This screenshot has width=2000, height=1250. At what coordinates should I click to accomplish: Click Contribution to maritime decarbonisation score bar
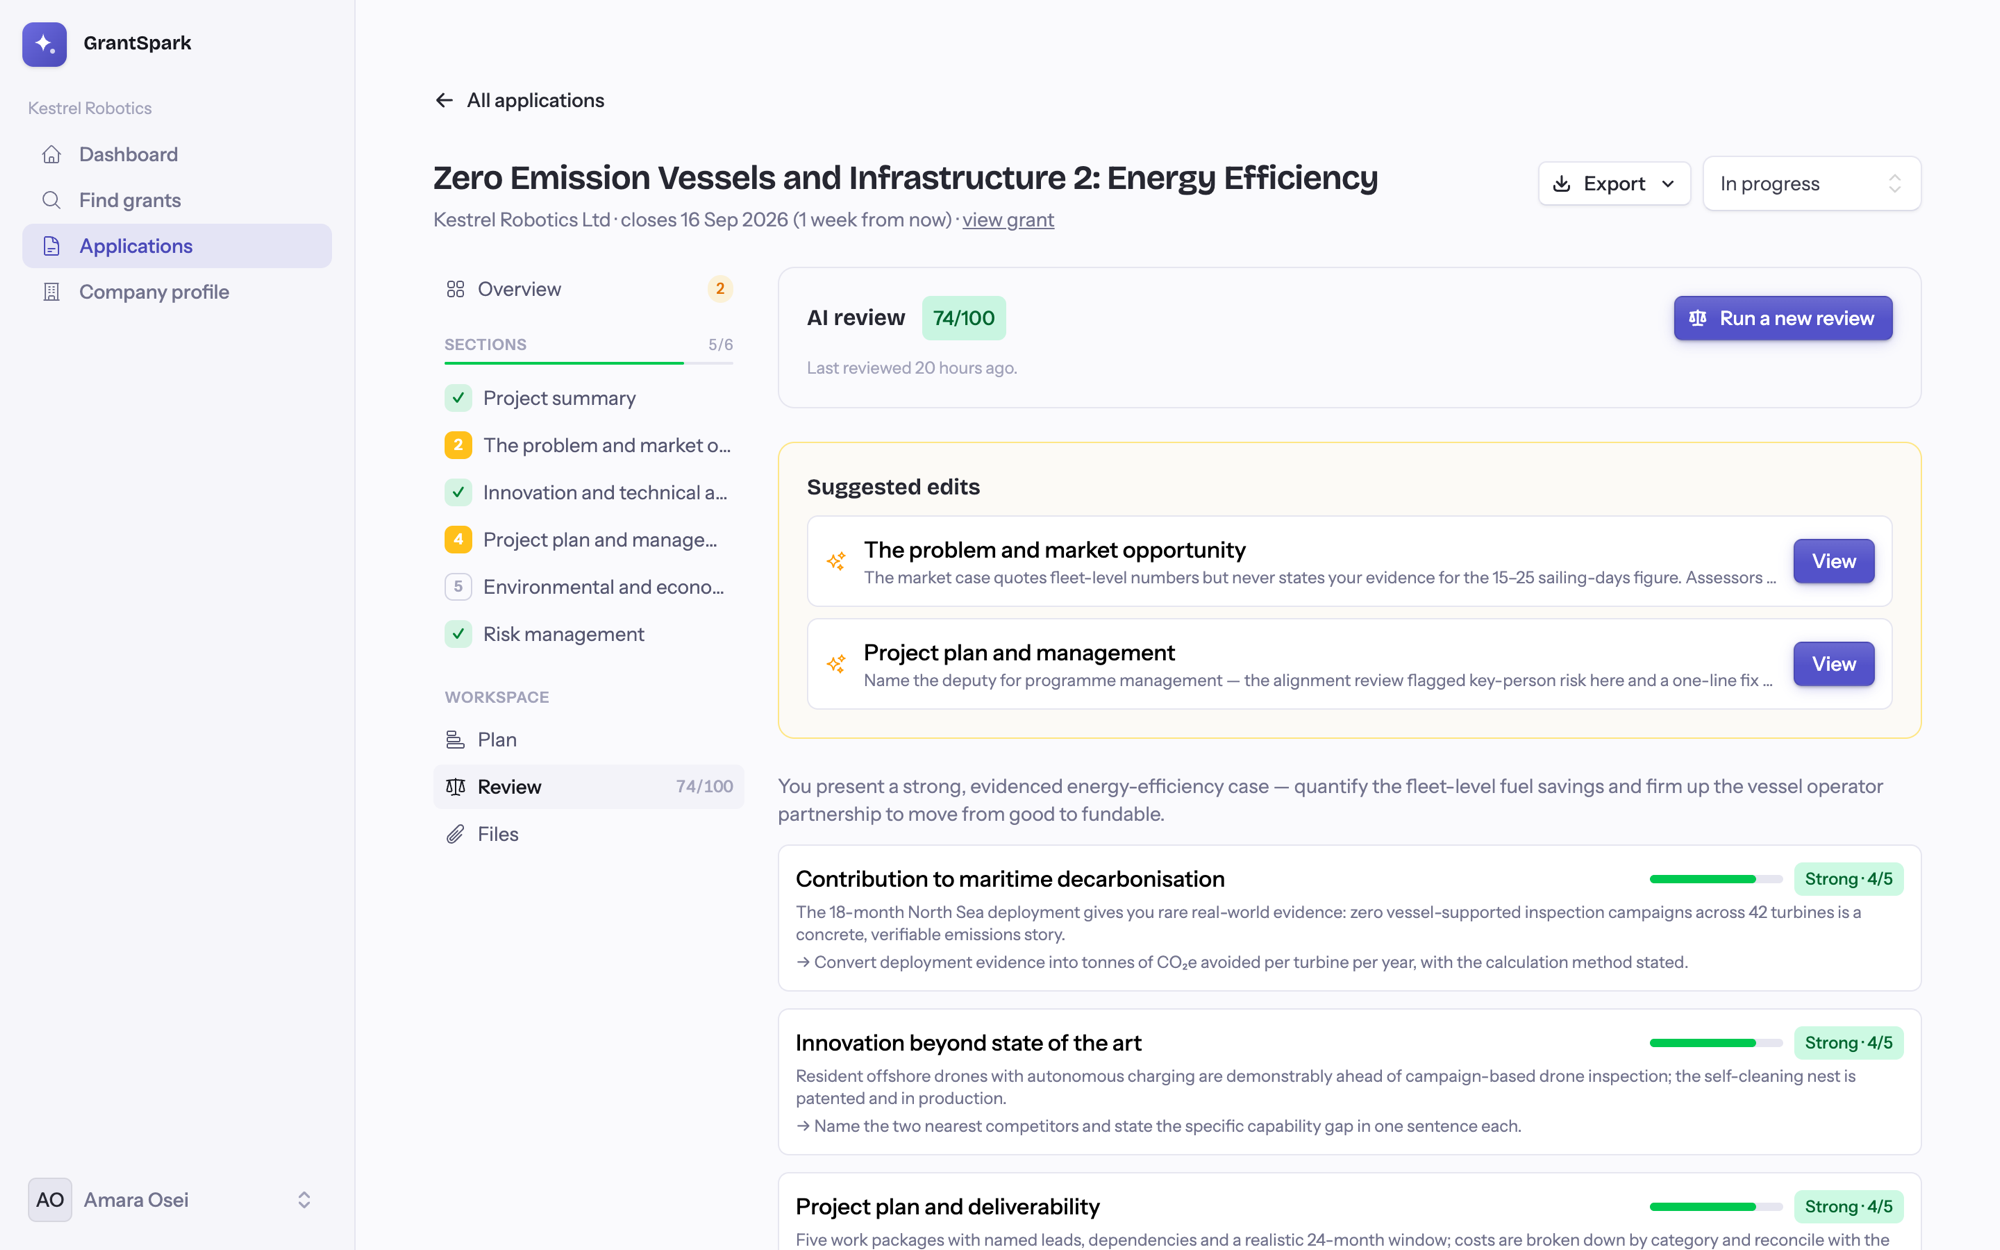[x=1716, y=879]
